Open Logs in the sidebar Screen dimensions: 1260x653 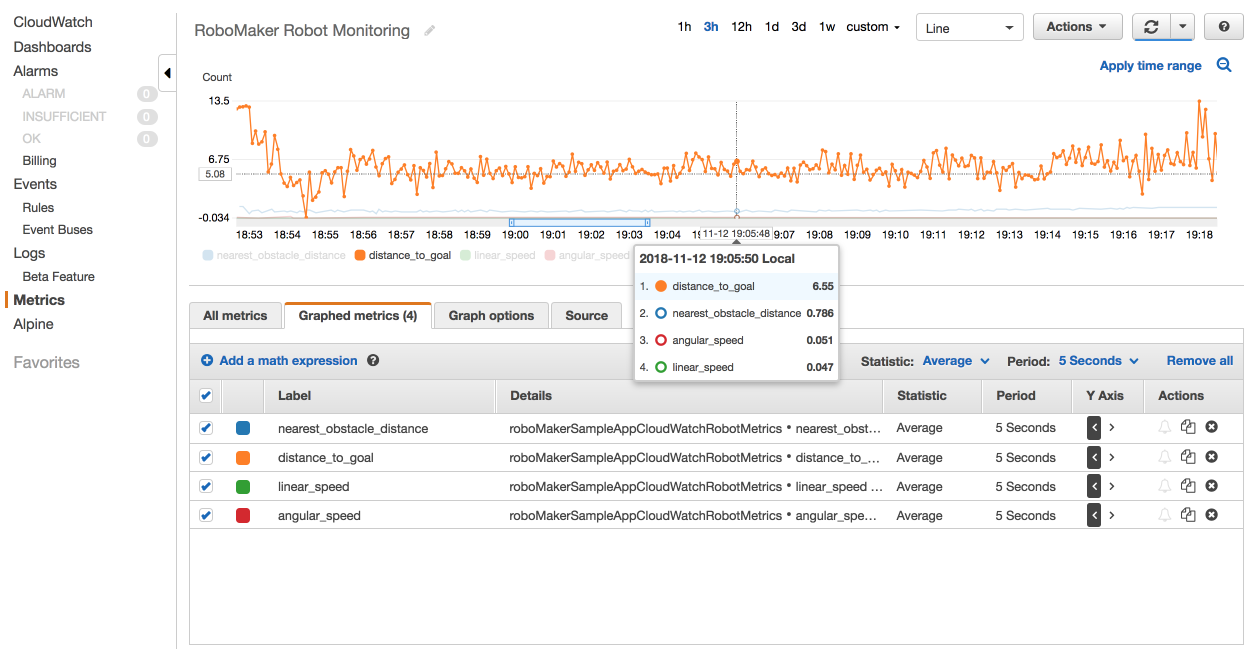[29, 253]
